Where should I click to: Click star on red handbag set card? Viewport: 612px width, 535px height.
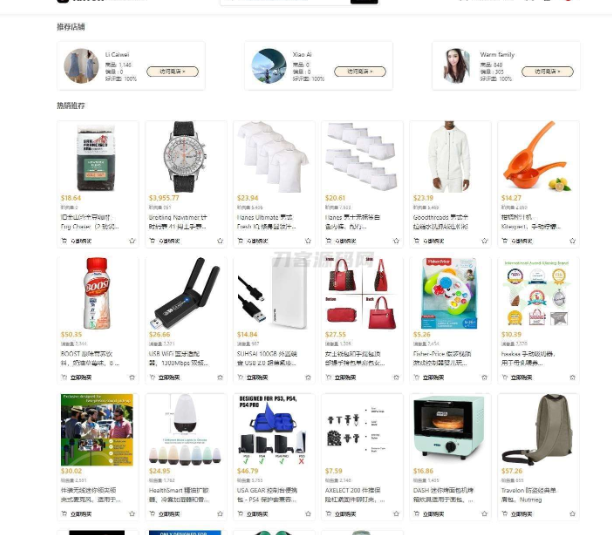(396, 377)
